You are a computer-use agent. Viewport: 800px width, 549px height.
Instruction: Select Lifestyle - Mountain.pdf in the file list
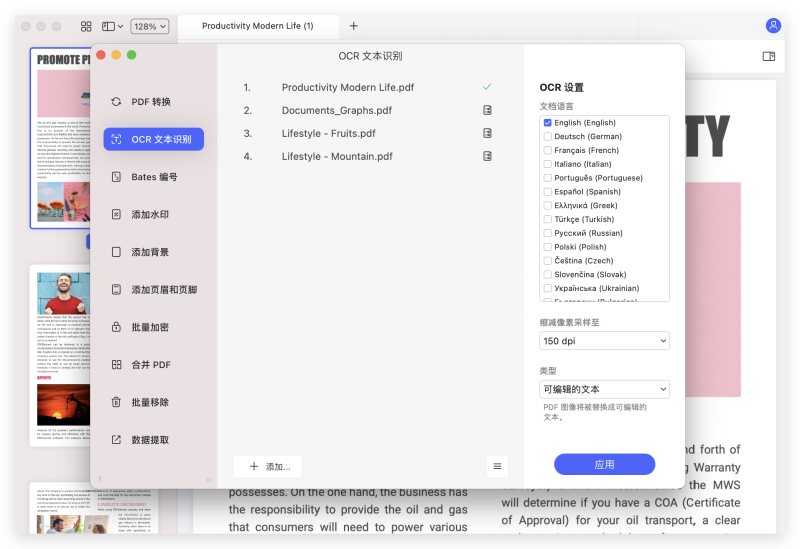[x=337, y=156]
